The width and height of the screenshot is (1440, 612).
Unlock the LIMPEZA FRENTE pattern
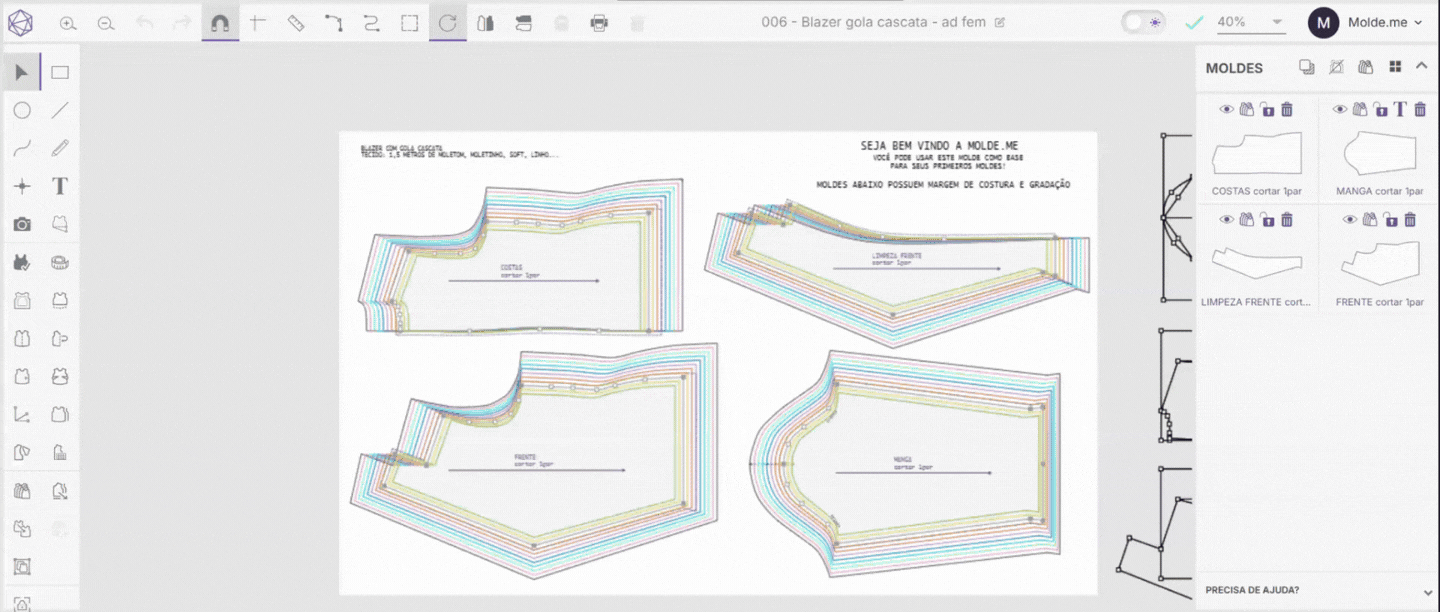click(x=1267, y=219)
